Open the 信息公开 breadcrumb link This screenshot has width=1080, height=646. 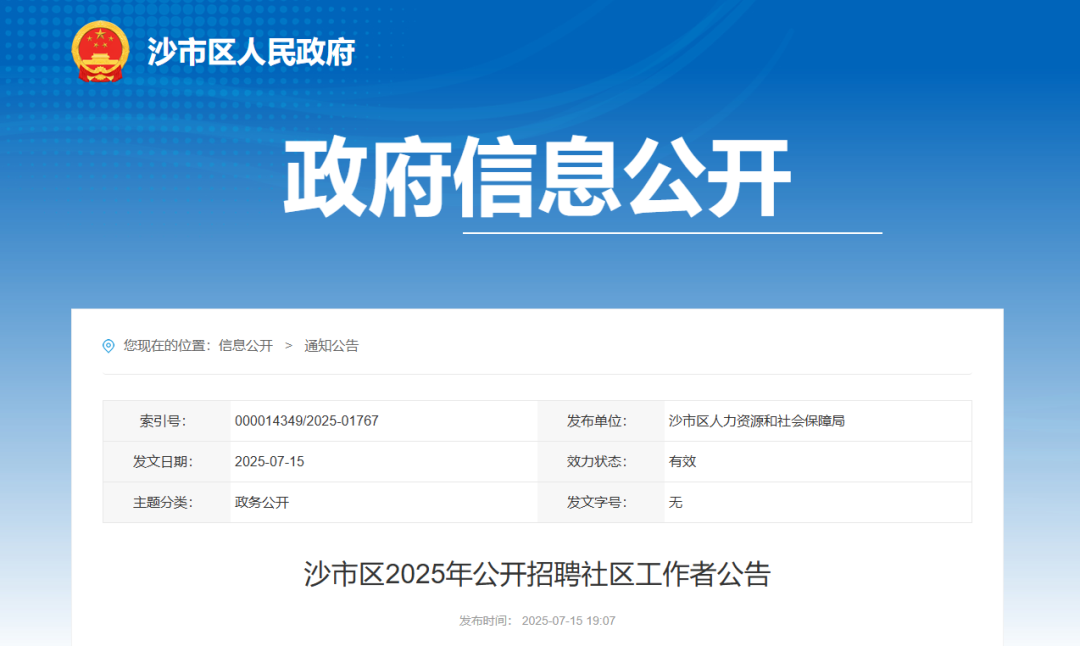coord(246,346)
